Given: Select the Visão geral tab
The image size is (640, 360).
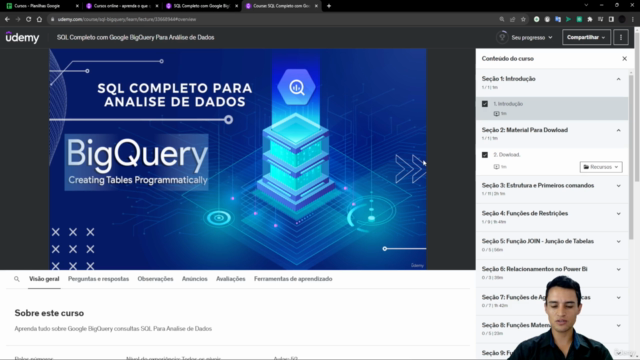Looking at the screenshot, I should tap(44, 279).
